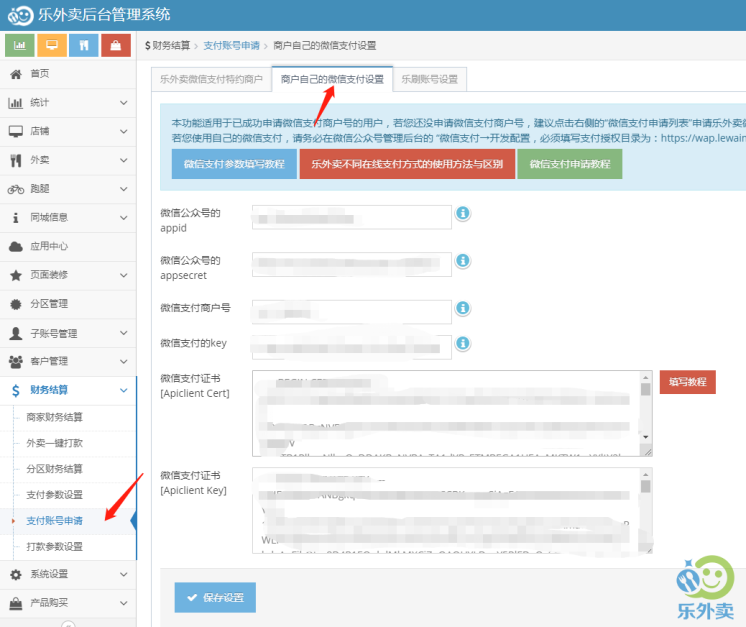The height and width of the screenshot is (627, 746).
Task: Expand the 页面装修 menu chevron
Action: tap(124, 275)
